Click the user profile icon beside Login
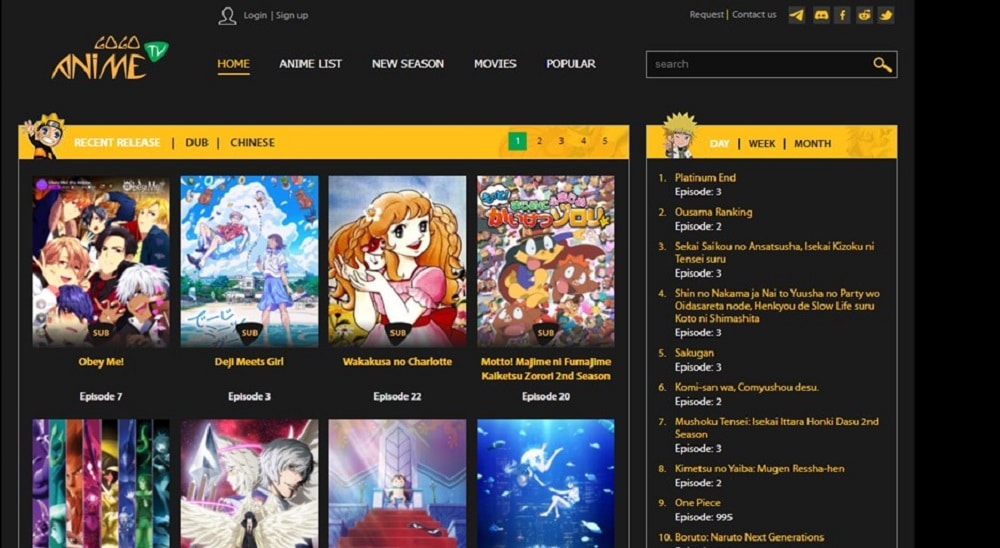This screenshot has height=548, width=1000. 227,16
